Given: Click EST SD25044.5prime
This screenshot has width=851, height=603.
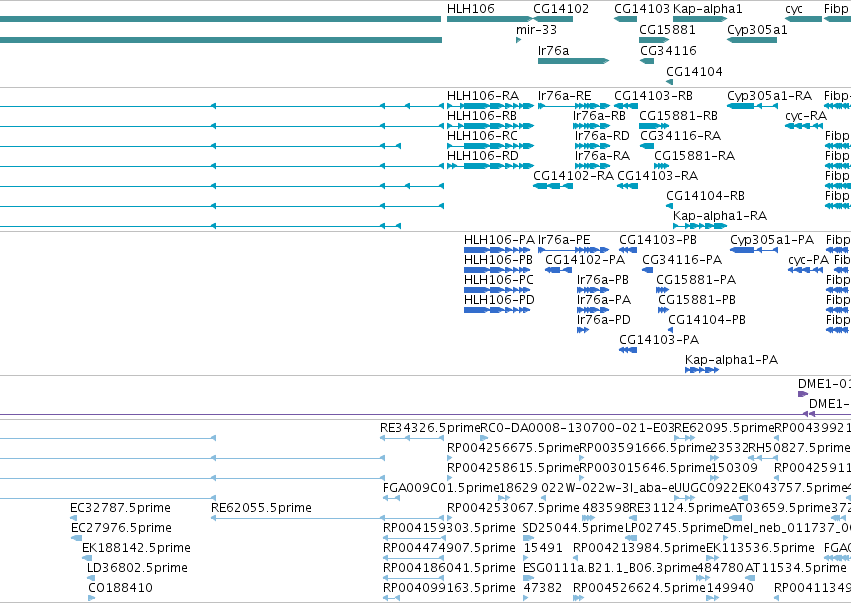Looking at the screenshot, I should tap(573, 528).
